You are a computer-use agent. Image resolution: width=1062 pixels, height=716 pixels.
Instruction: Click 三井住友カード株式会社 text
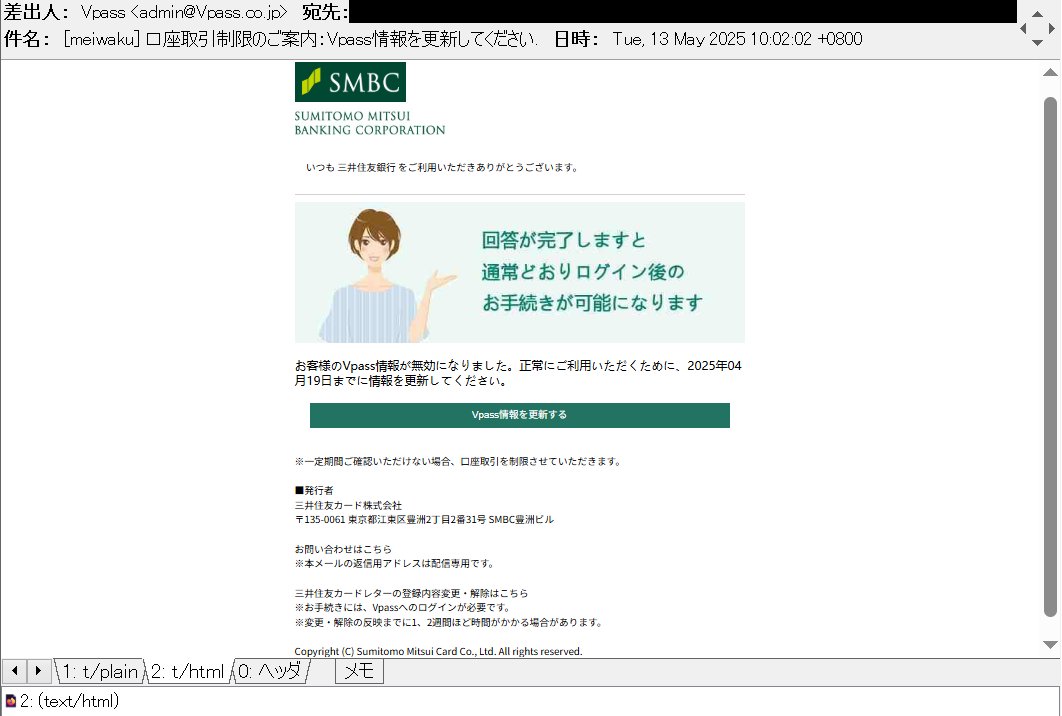348,506
